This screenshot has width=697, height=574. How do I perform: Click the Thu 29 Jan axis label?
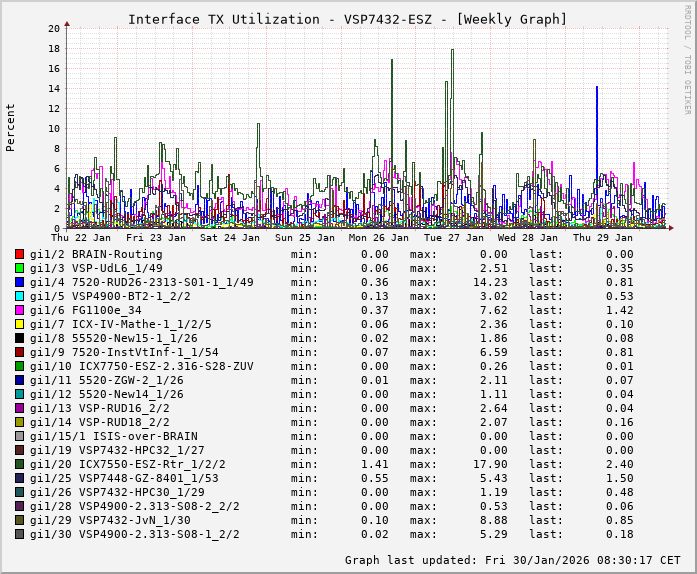coord(602,238)
